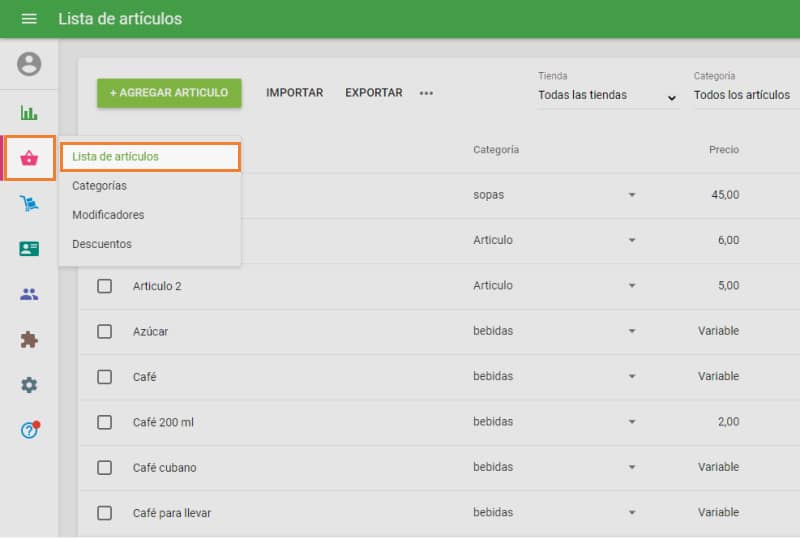
Task: Open the integrations puzzle piece icon
Action: click(x=29, y=340)
